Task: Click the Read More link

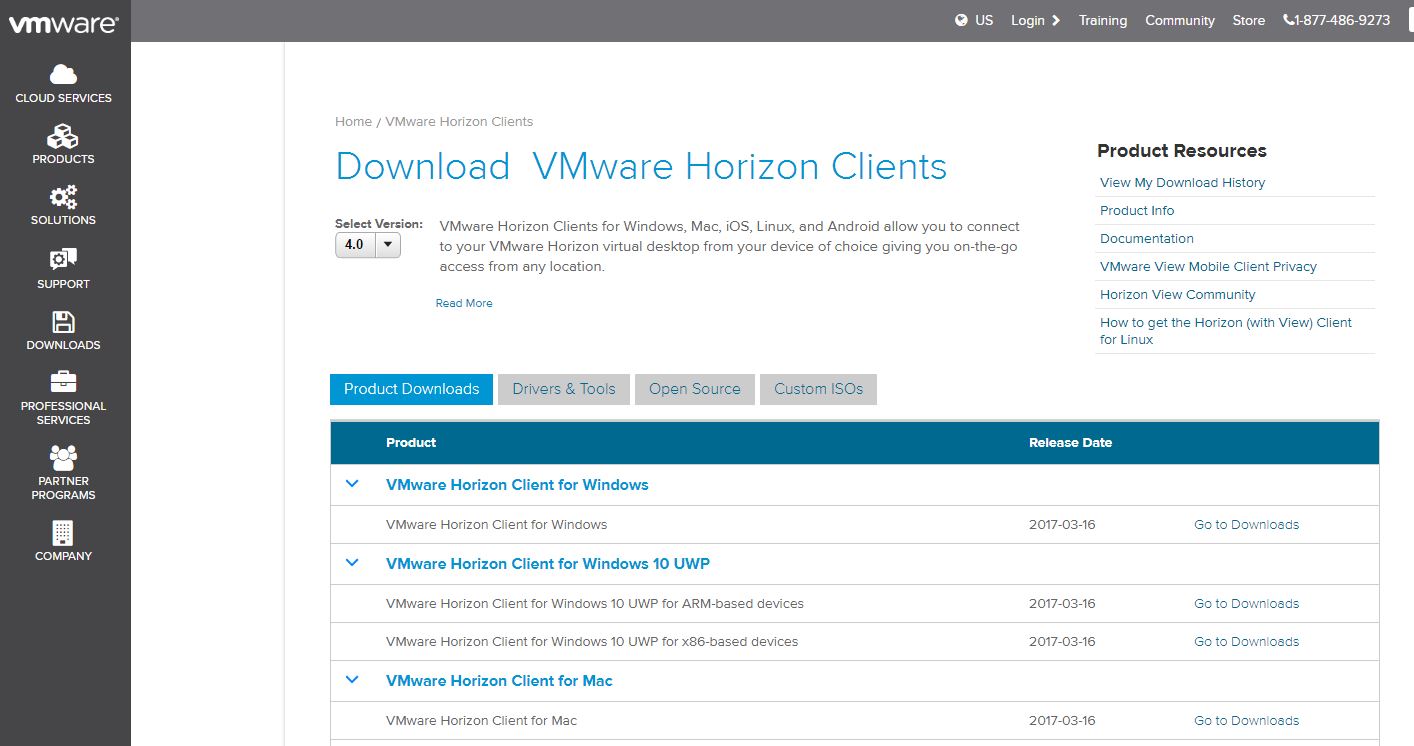Action: tap(464, 303)
